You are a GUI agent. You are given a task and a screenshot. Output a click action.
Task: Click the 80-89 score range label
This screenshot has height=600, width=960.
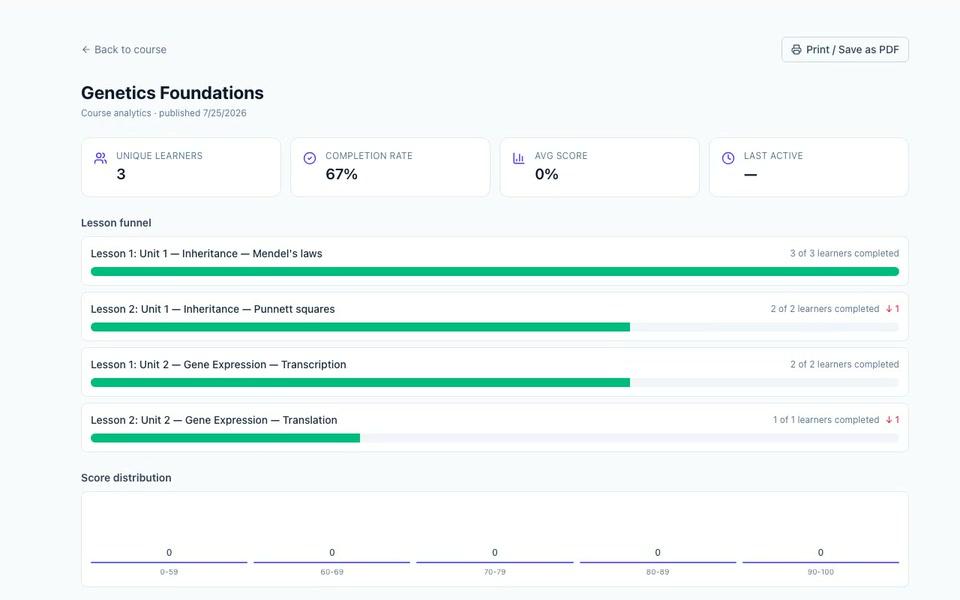[x=658, y=572]
